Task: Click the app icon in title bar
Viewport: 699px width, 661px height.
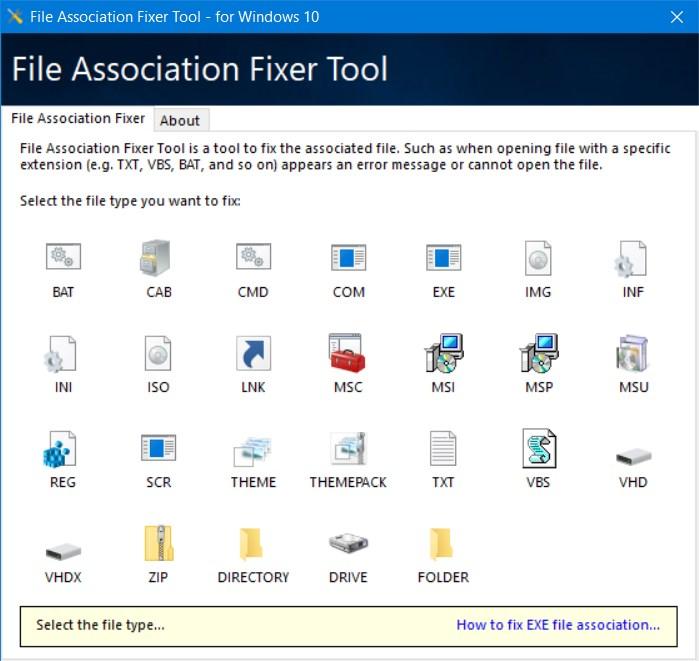Action: 15,16
